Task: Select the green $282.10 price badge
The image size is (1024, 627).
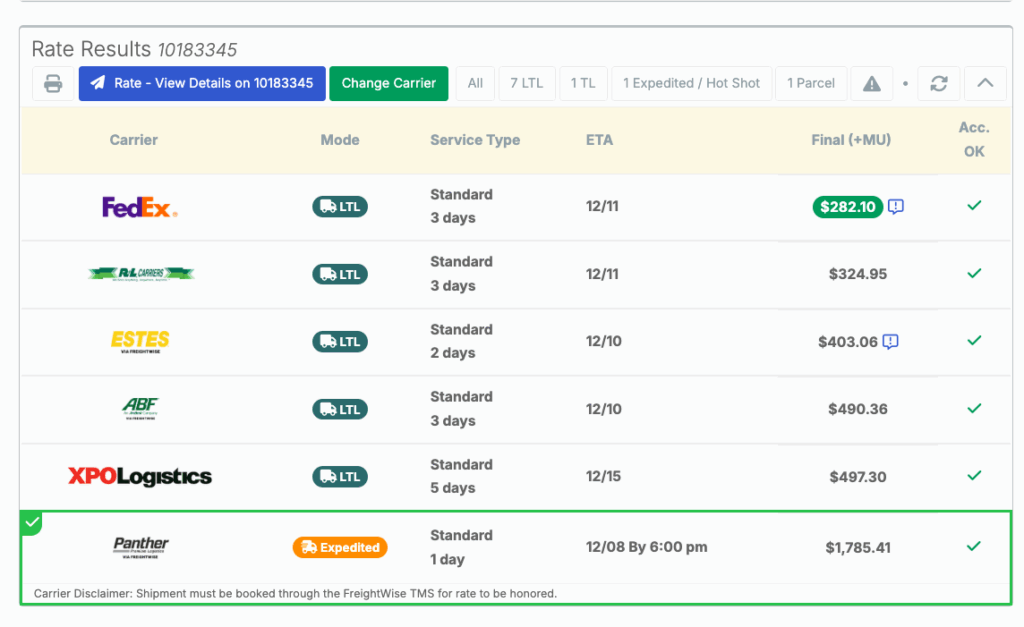Action: pos(847,207)
